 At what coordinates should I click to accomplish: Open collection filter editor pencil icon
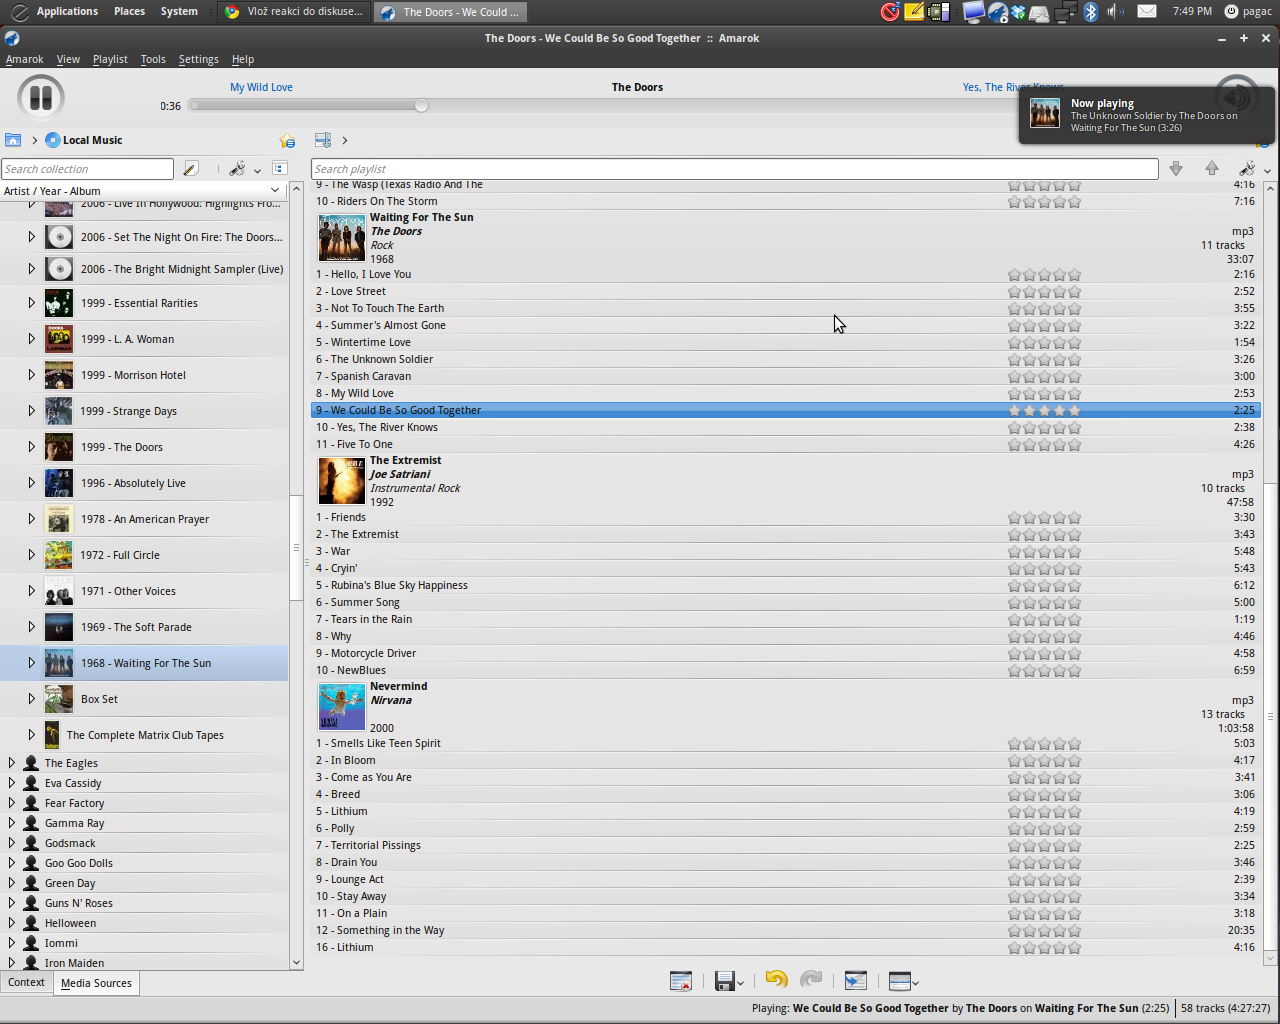191,169
